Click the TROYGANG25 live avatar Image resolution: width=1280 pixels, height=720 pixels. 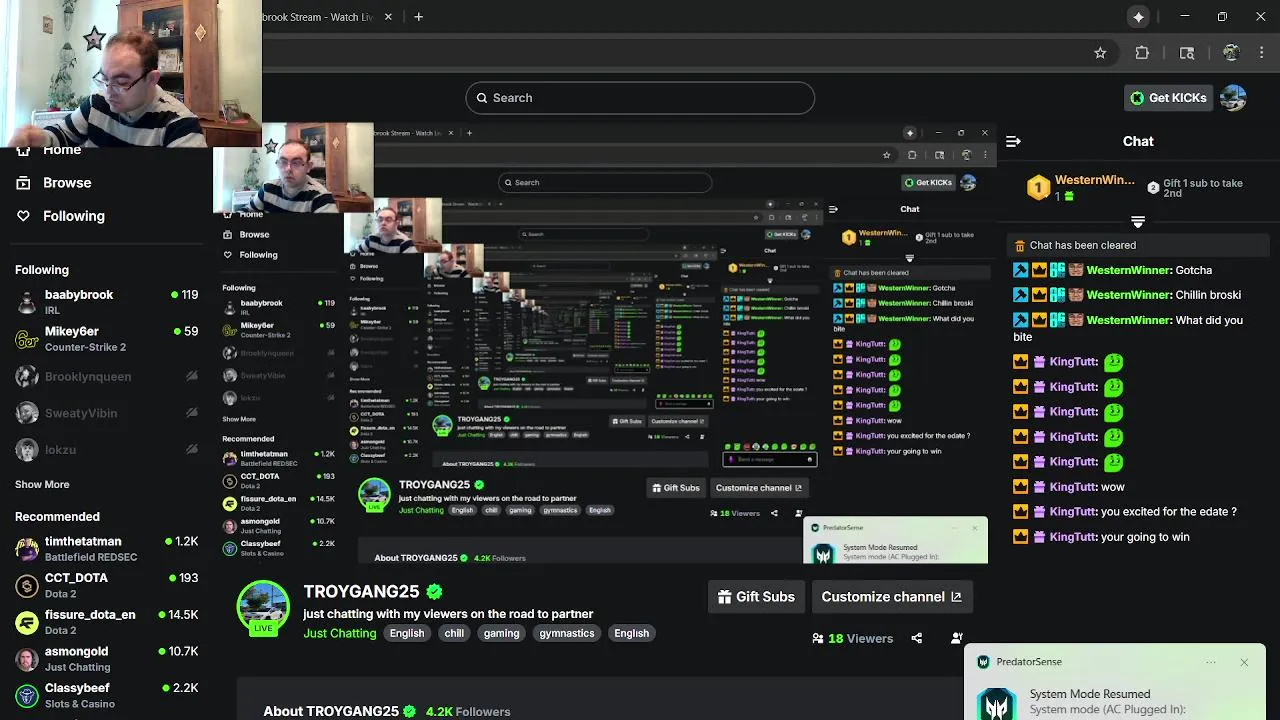click(x=263, y=606)
